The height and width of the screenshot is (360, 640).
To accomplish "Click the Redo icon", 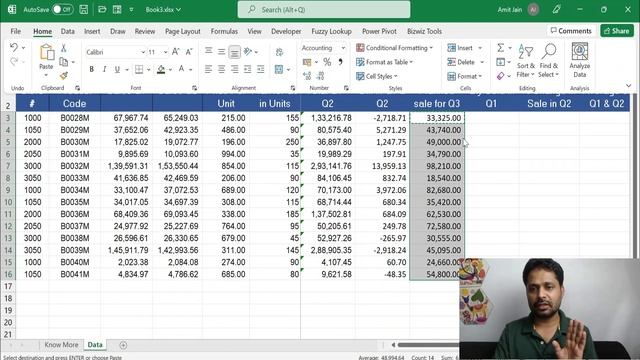I will point(13,62).
